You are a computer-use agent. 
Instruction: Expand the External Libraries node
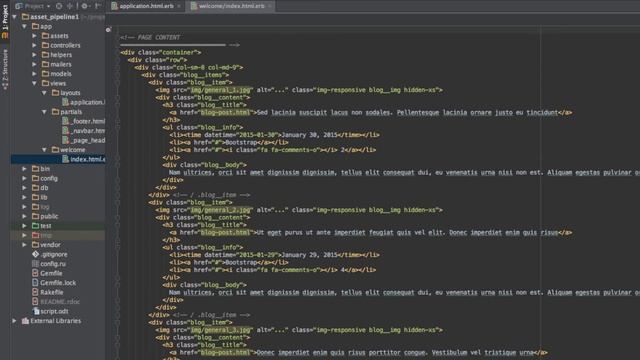pyautogui.click(x=15, y=321)
